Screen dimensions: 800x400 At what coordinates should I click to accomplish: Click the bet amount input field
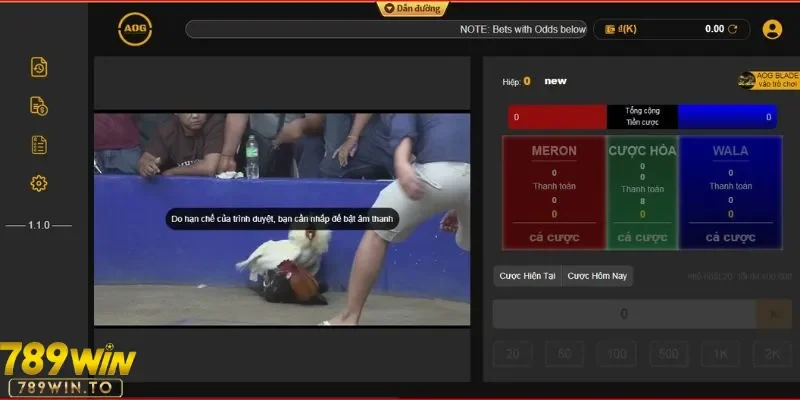[624, 314]
